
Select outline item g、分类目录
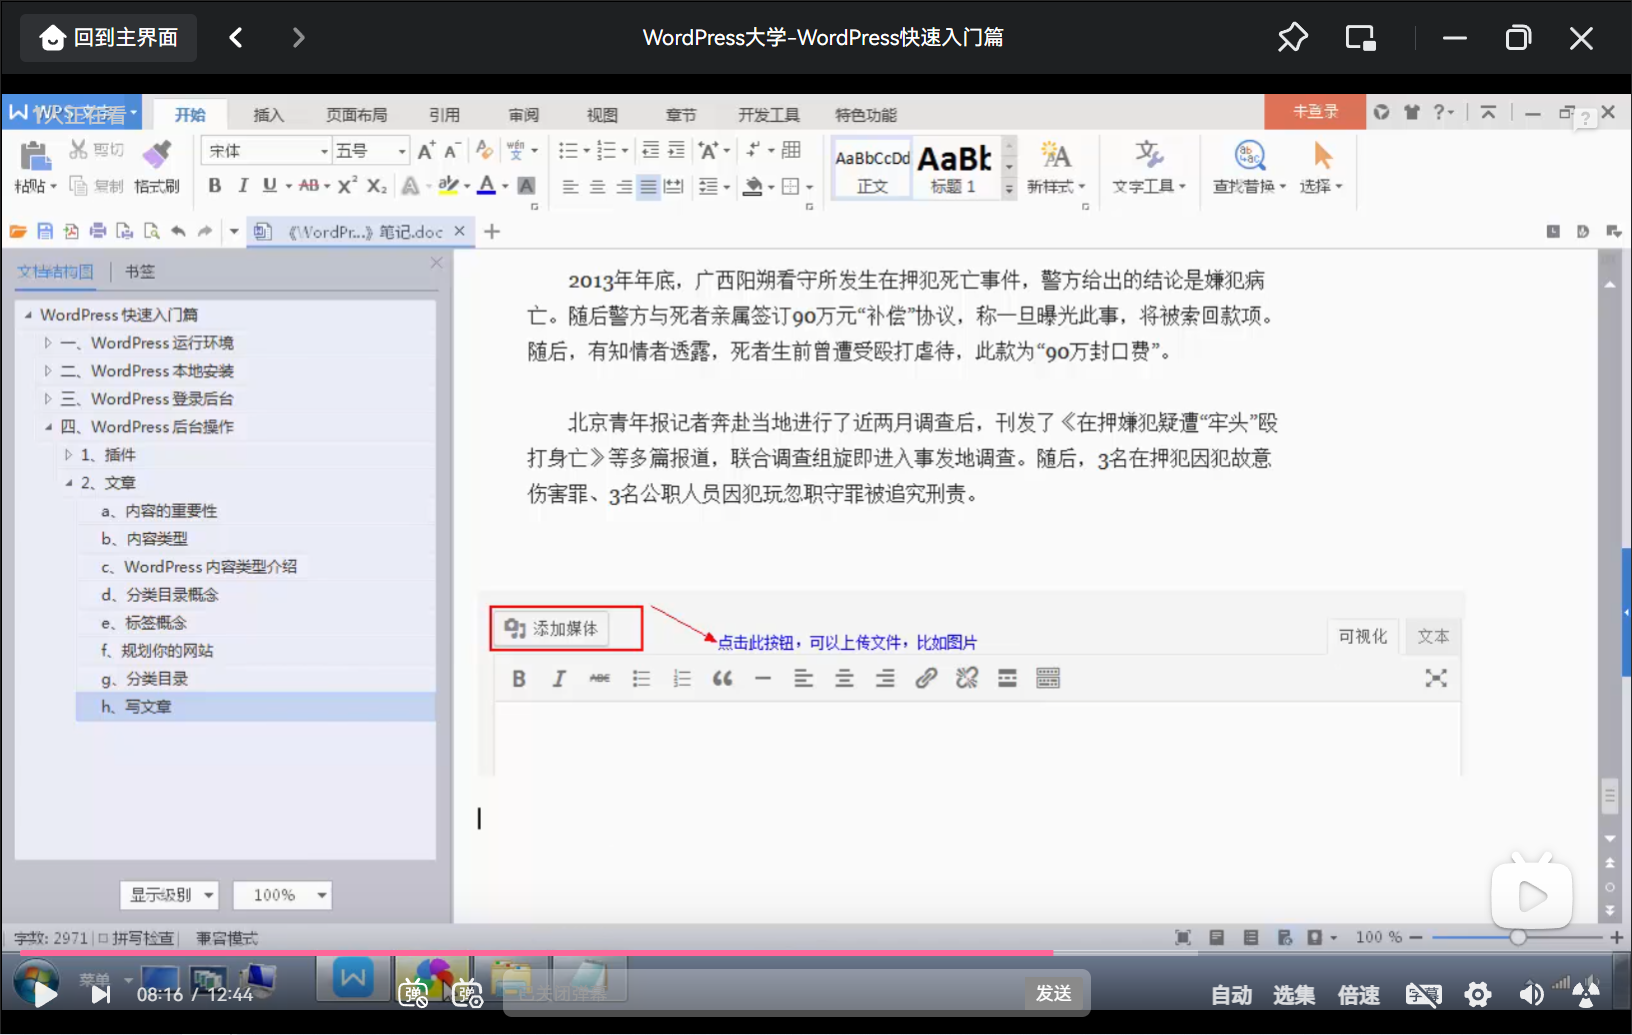[x=145, y=678]
